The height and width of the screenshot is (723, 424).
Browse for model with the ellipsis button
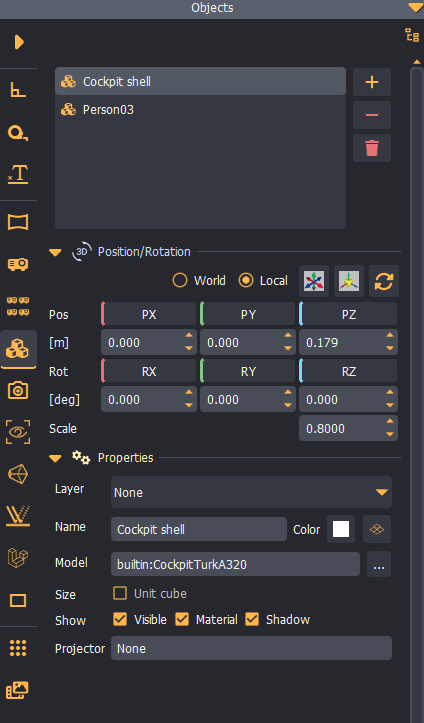[379, 564]
